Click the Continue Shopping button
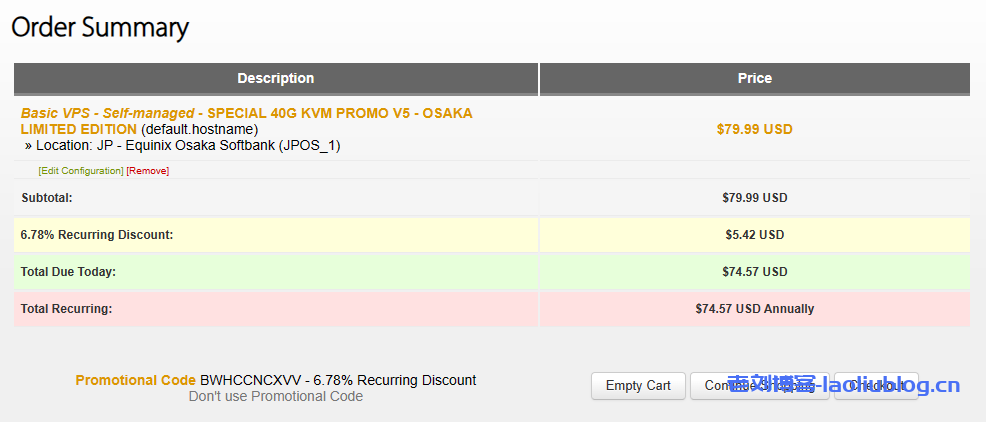This screenshot has width=986, height=422. [x=759, y=386]
